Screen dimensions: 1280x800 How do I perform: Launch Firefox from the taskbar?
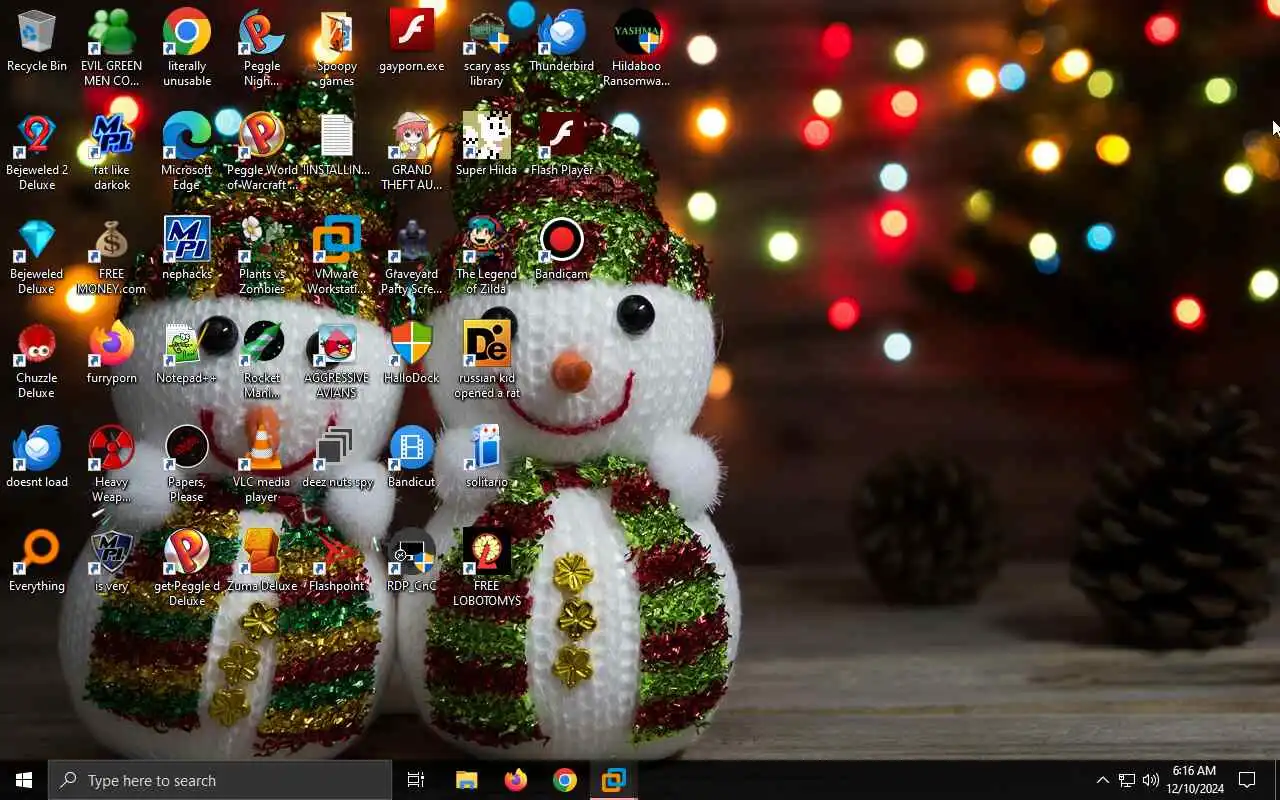coord(515,780)
